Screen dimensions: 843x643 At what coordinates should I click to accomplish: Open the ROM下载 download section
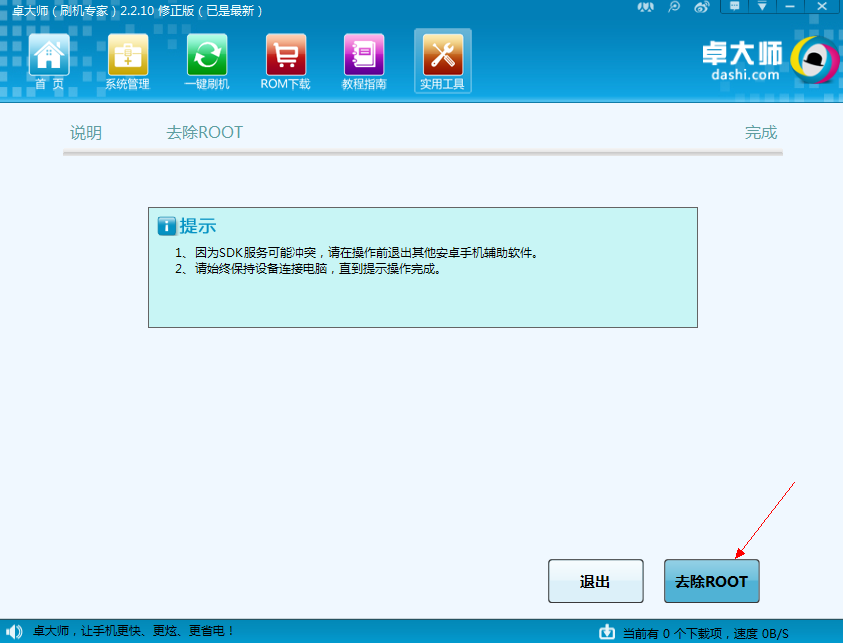pyautogui.click(x=285, y=61)
